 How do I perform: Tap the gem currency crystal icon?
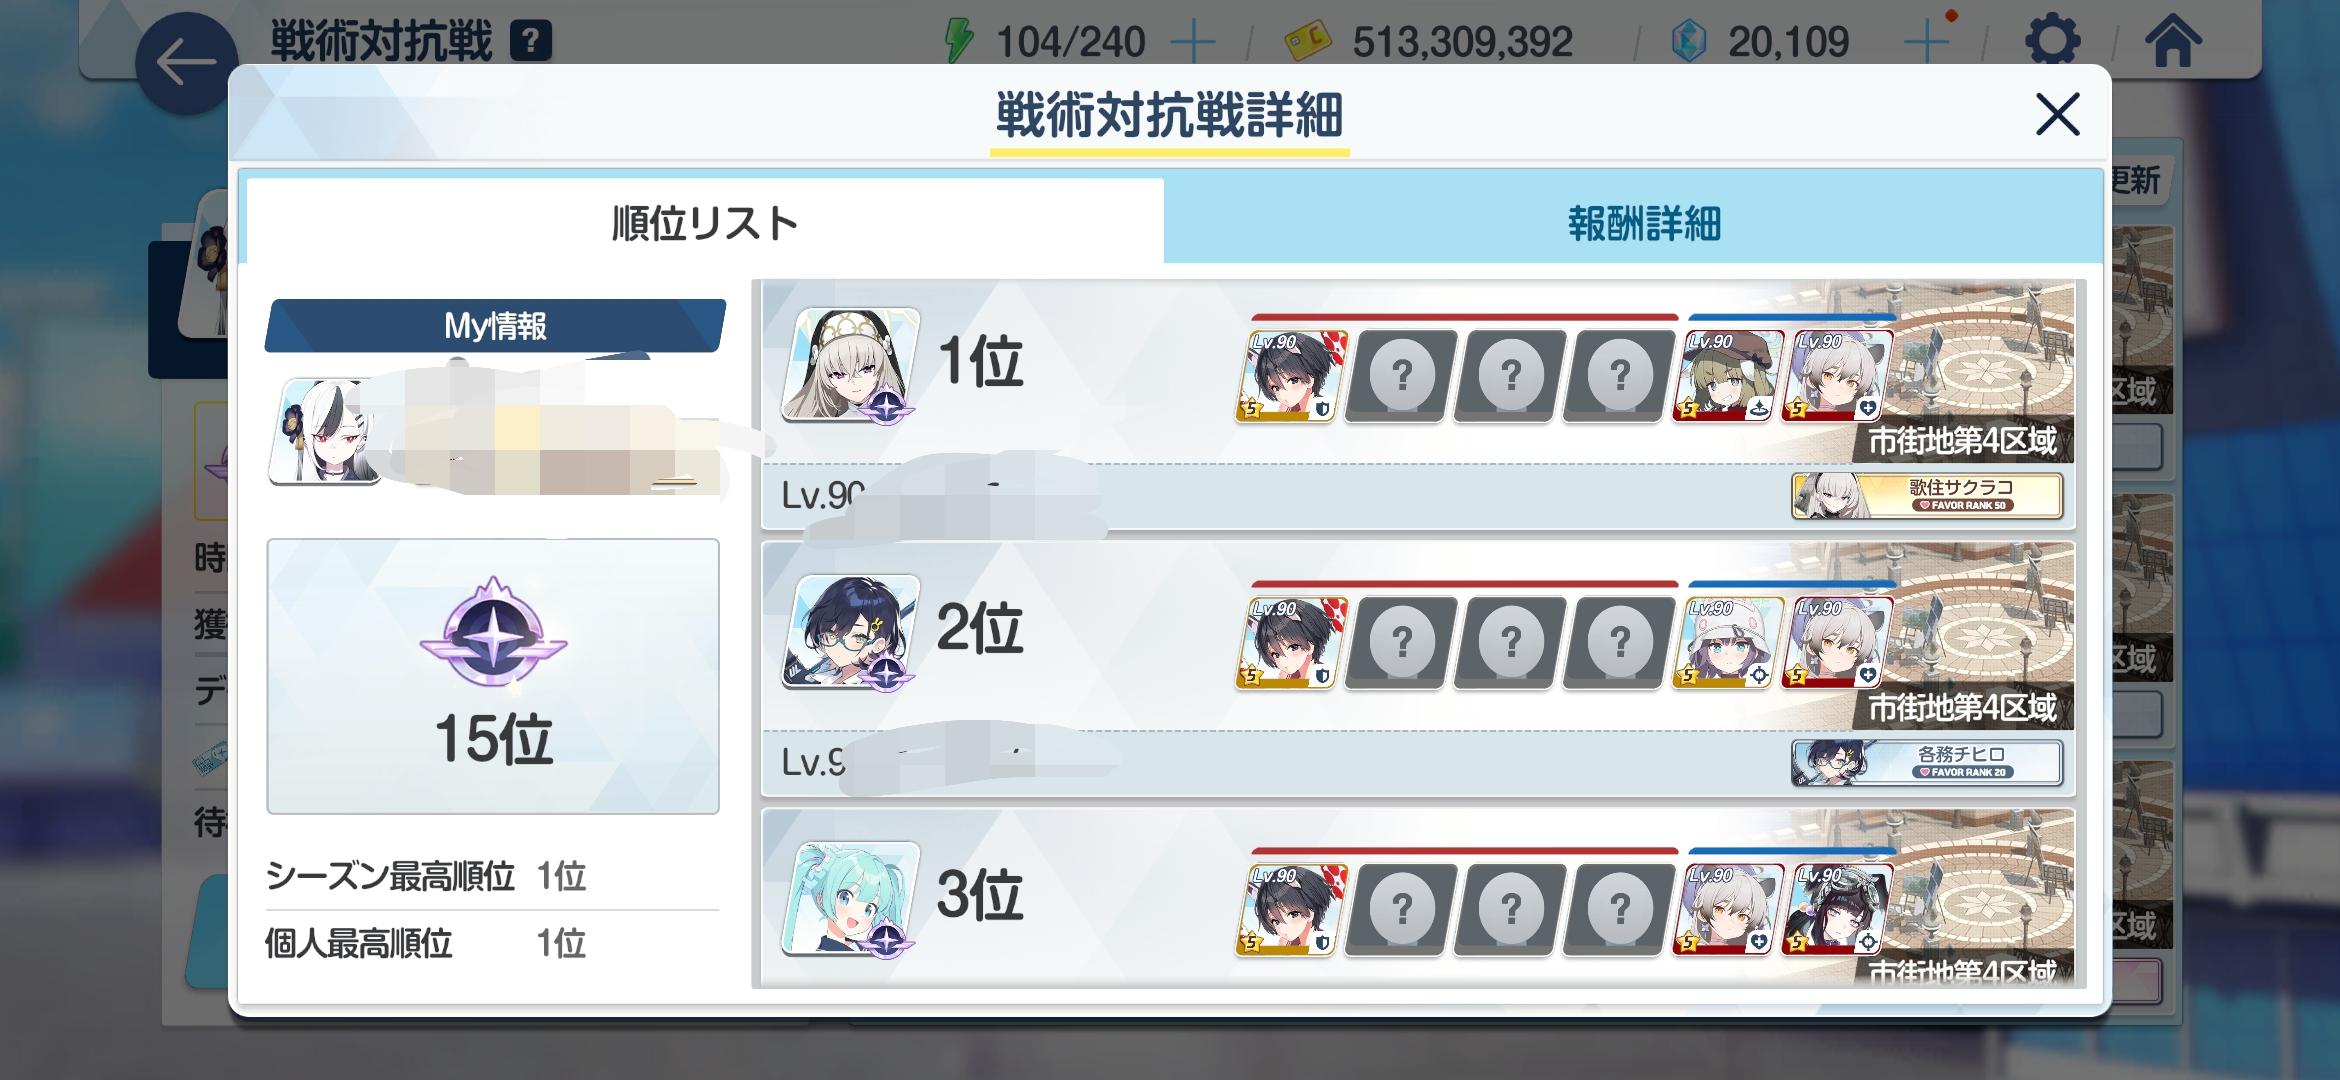click(x=1689, y=42)
